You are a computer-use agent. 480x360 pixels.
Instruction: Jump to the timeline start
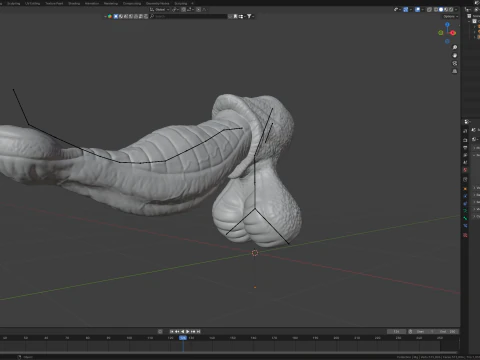pyautogui.click(x=172, y=331)
